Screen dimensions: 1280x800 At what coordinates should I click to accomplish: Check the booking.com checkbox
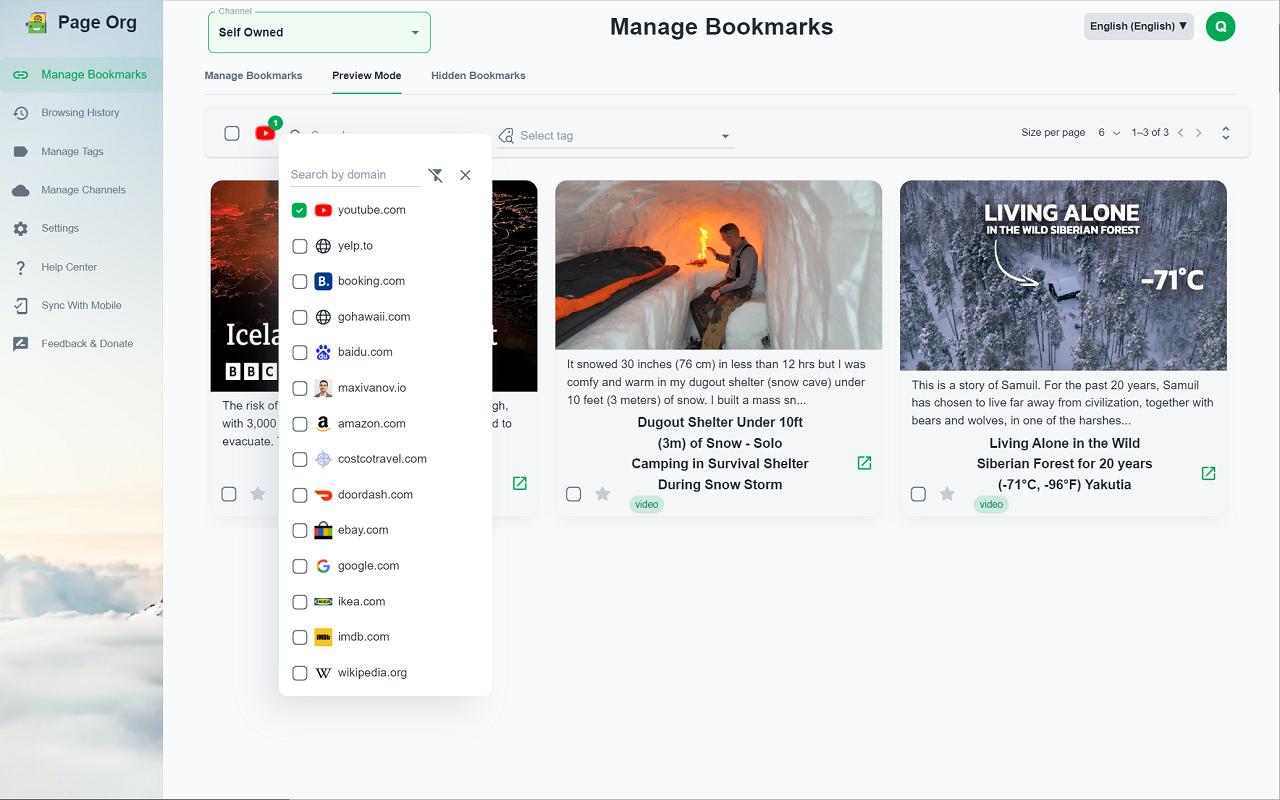[299, 282]
